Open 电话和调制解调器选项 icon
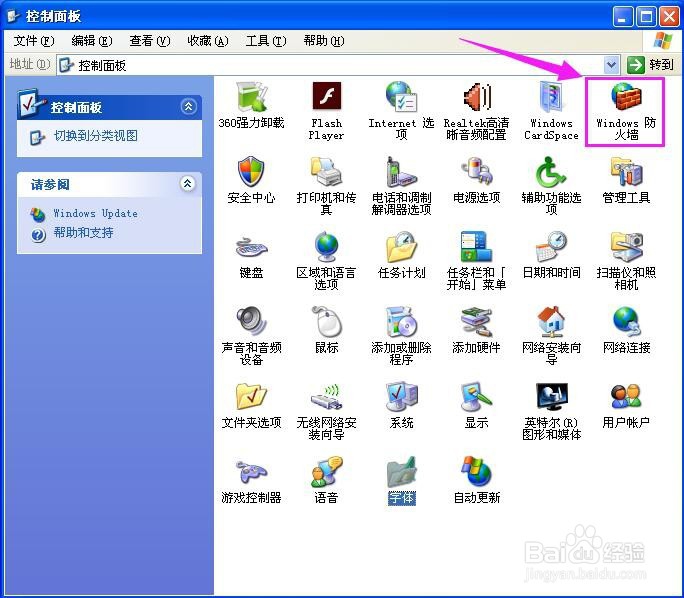 [401, 171]
